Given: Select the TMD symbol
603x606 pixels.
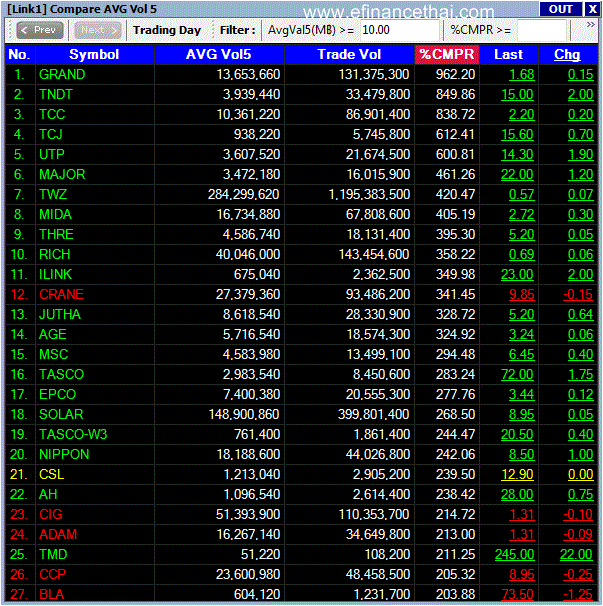Looking at the screenshot, I should pos(53,555).
